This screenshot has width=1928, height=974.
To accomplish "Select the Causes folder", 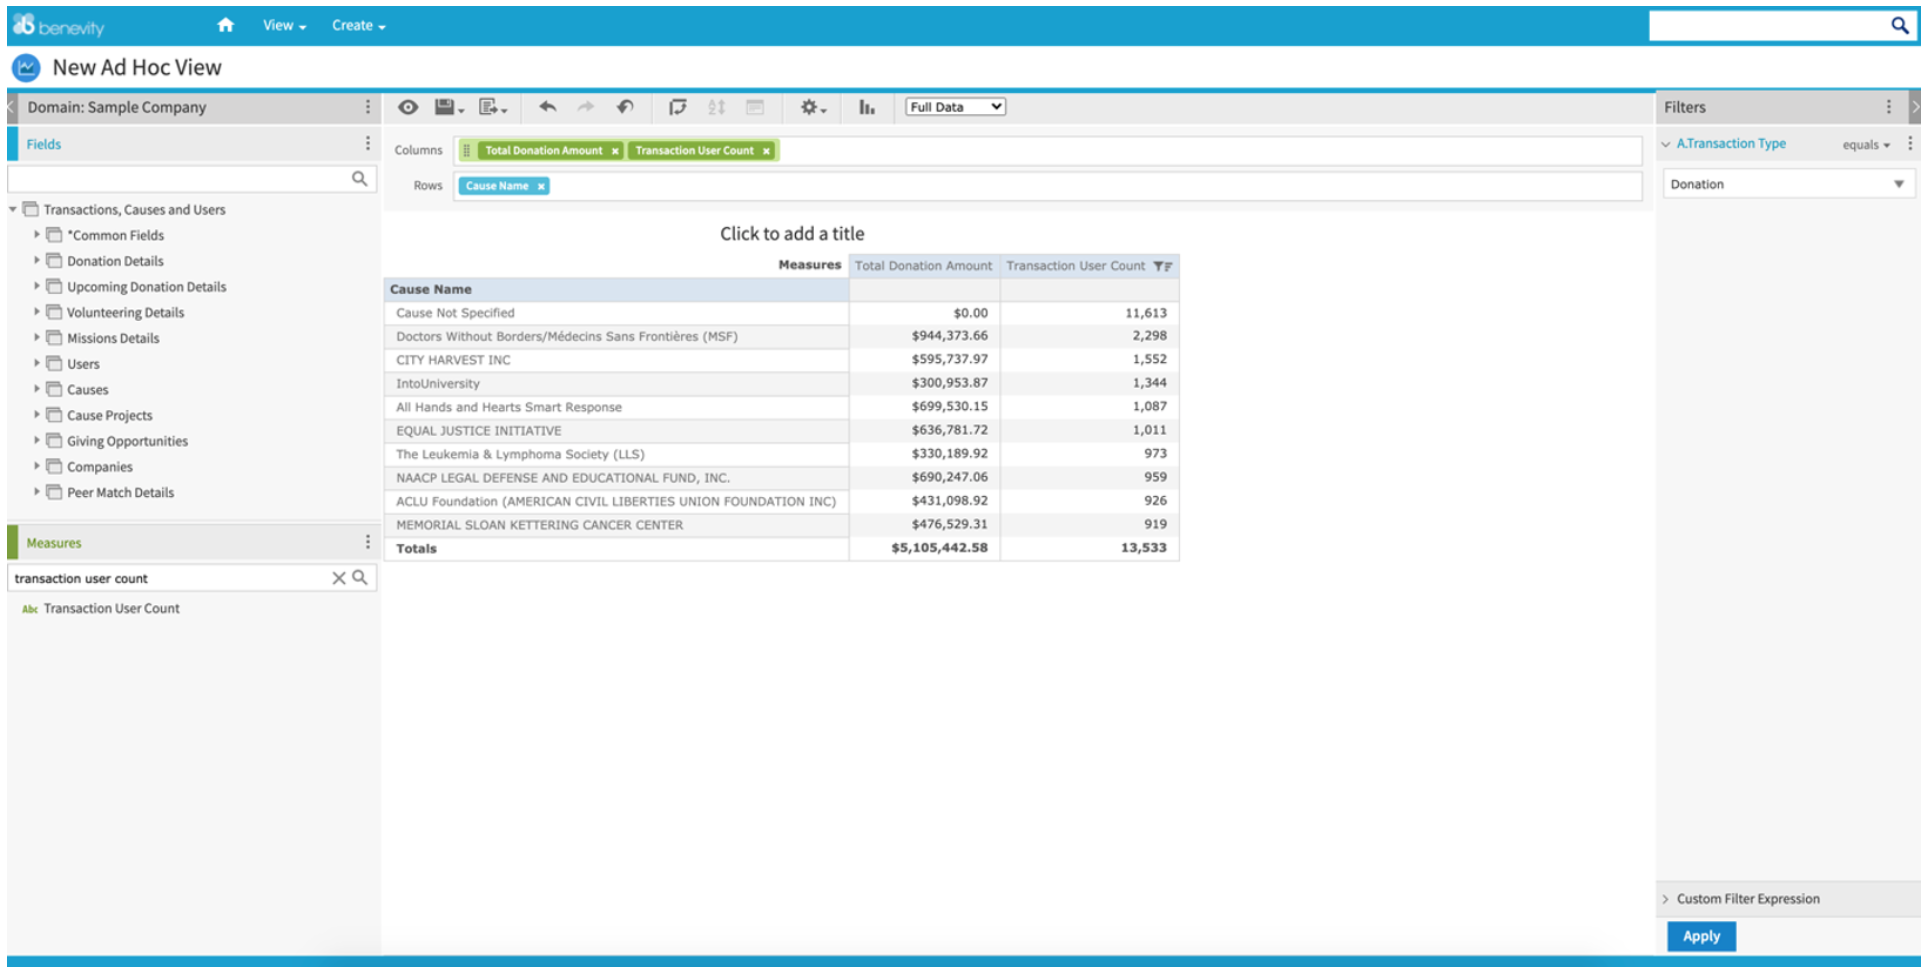I will pyautogui.click(x=87, y=390).
